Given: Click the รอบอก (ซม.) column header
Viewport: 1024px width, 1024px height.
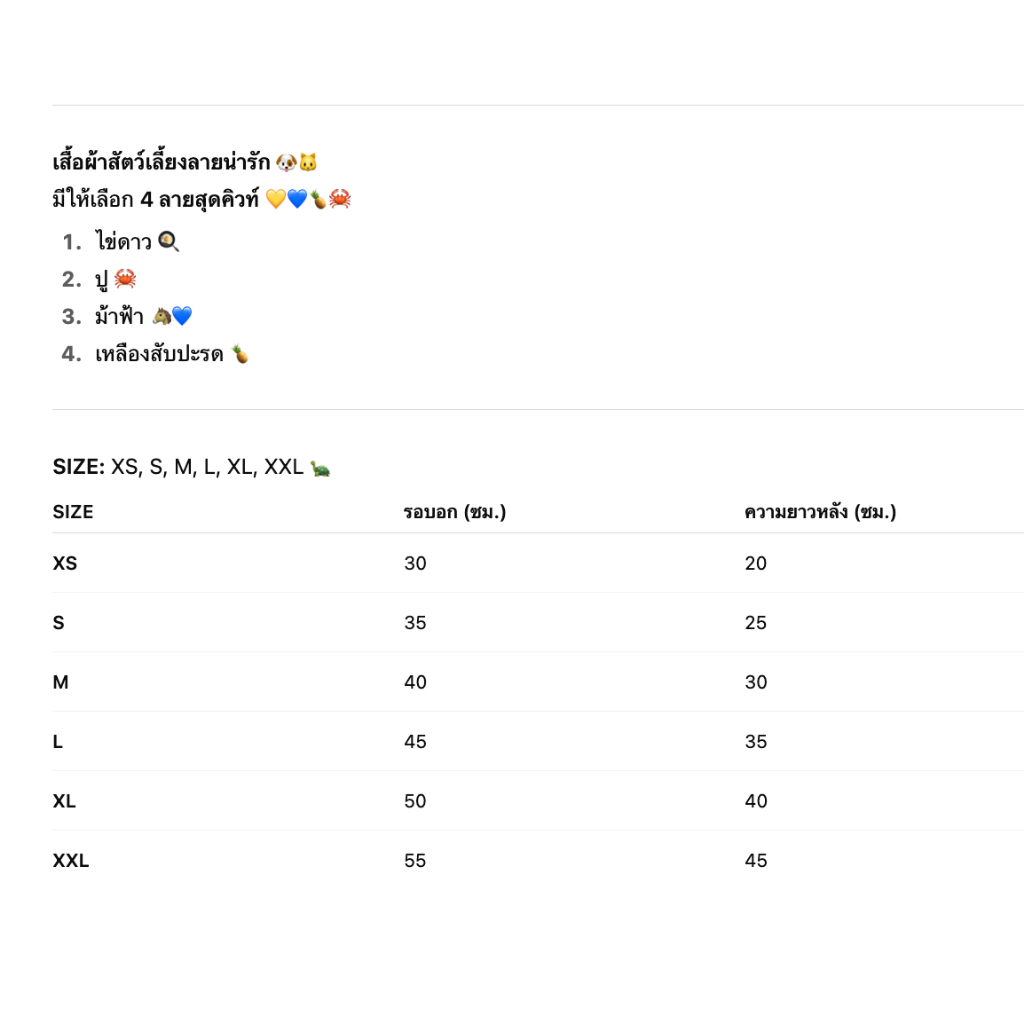Looking at the screenshot, I should point(455,512).
